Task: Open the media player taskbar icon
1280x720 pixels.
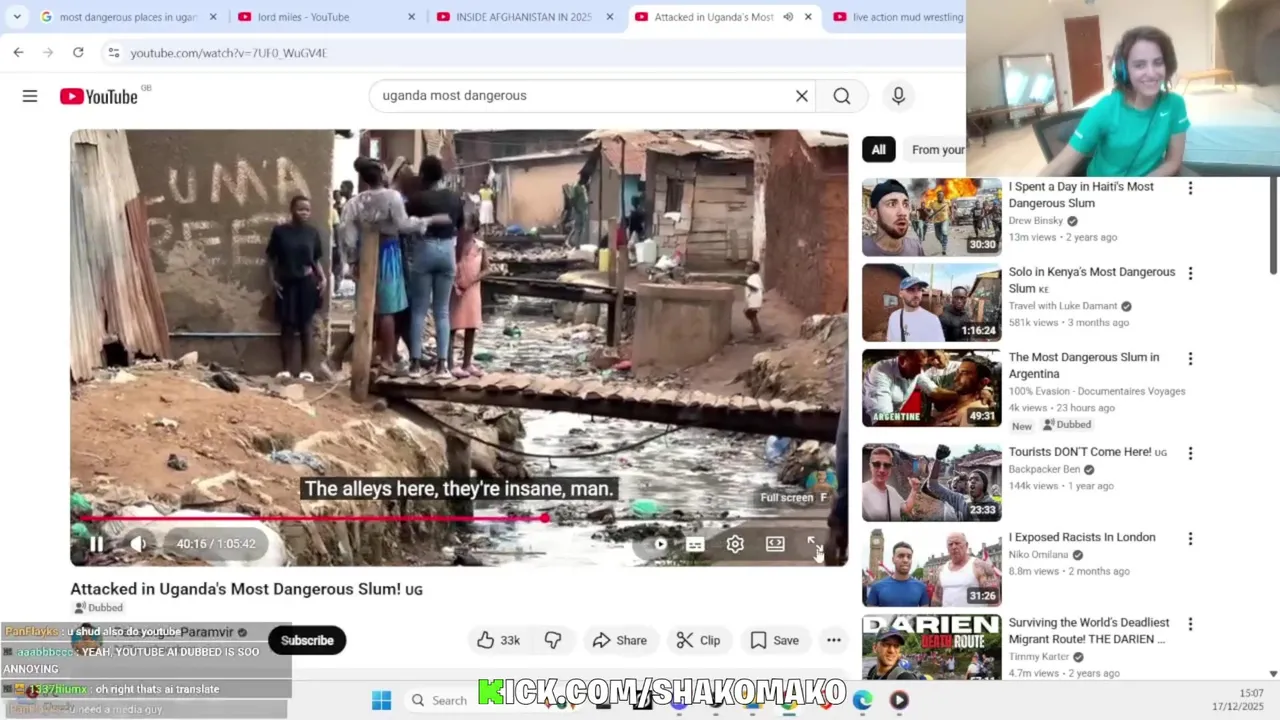Action: 899,700
